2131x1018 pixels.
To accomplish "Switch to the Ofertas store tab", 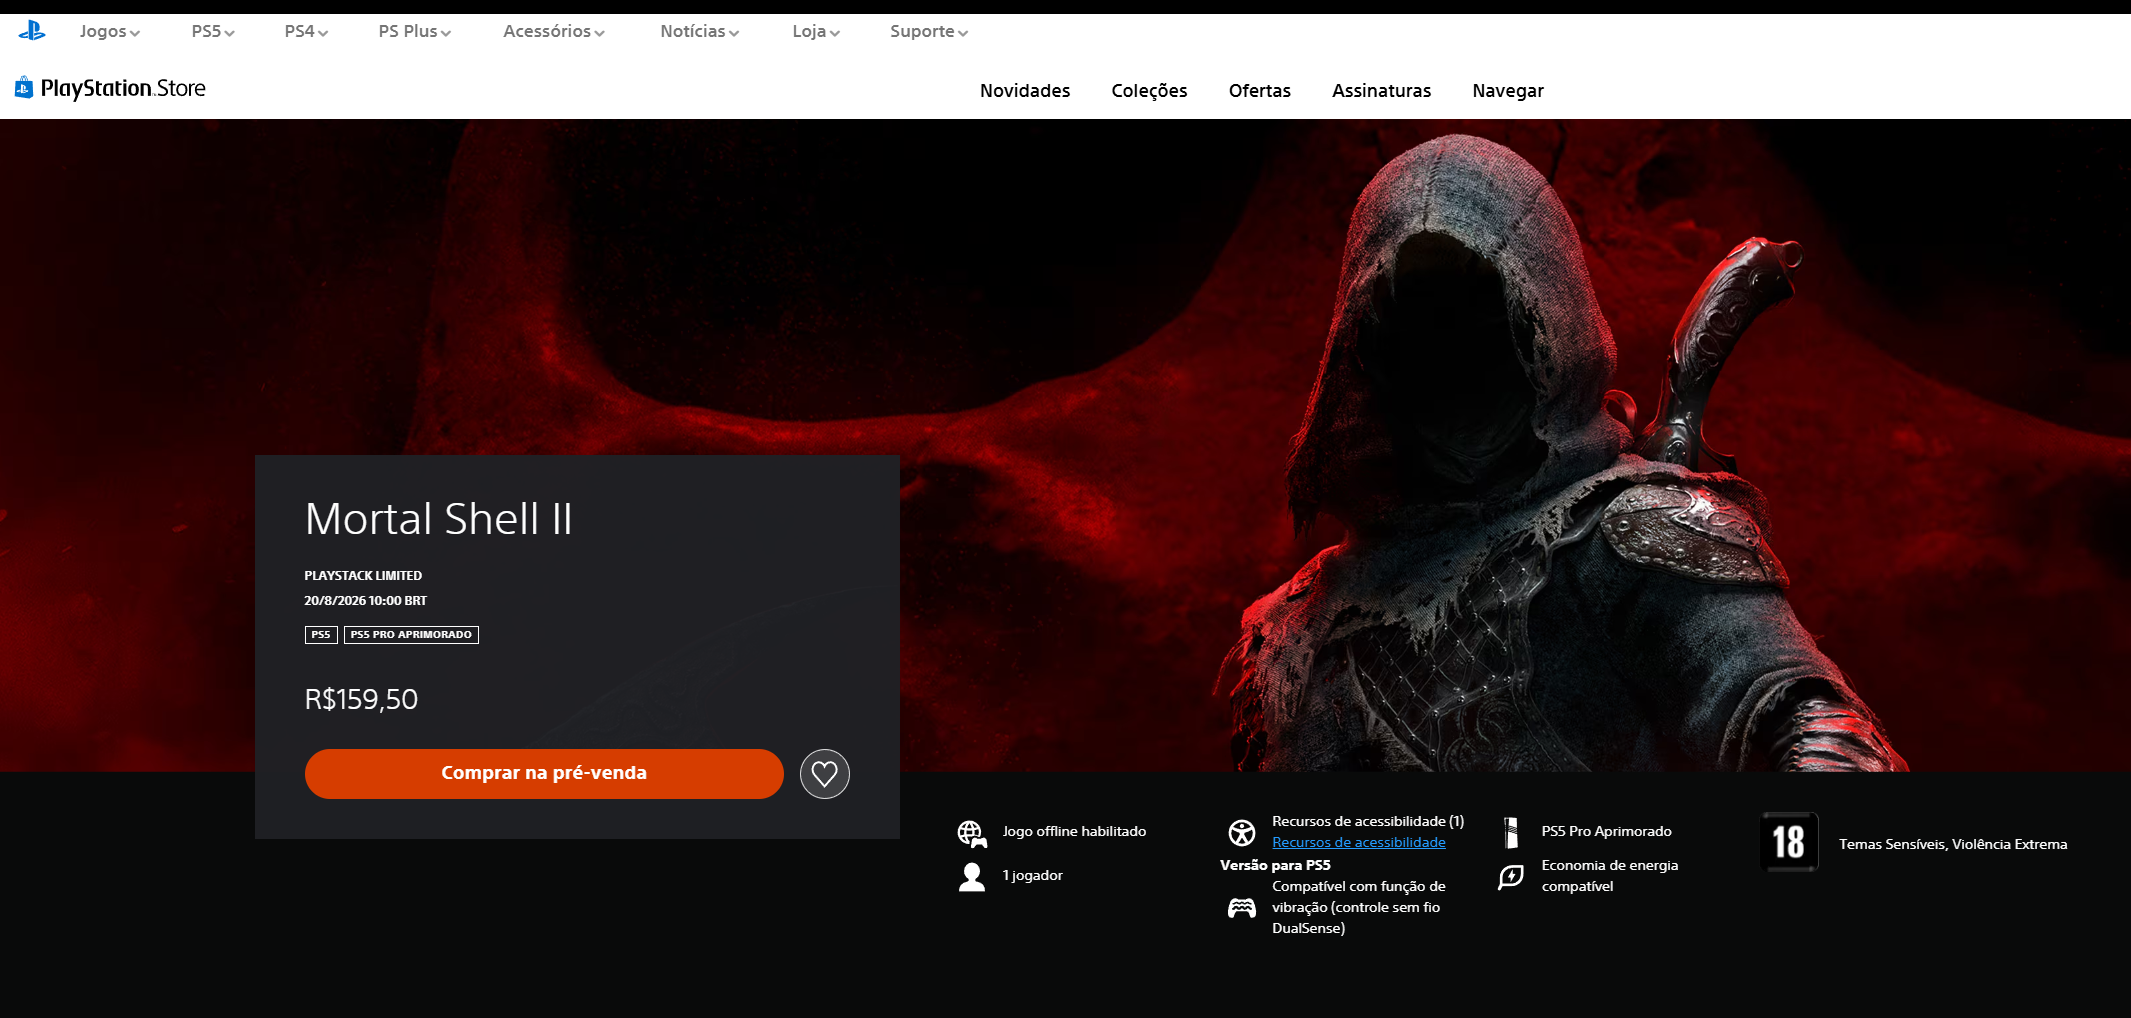I will tap(1260, 91).
